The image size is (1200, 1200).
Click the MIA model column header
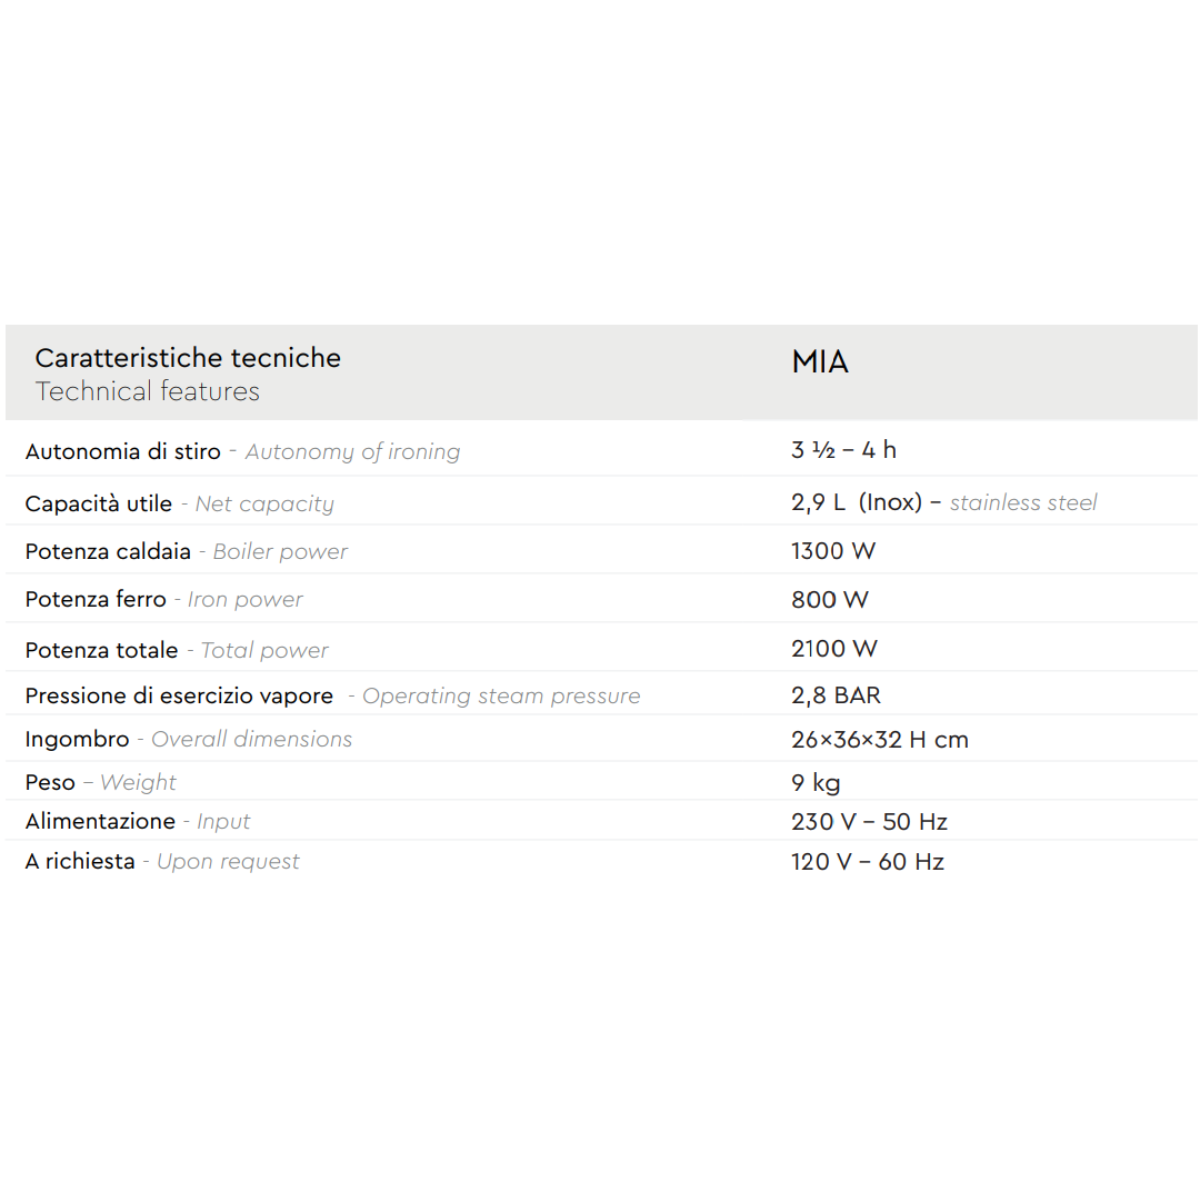click(820, 362)
